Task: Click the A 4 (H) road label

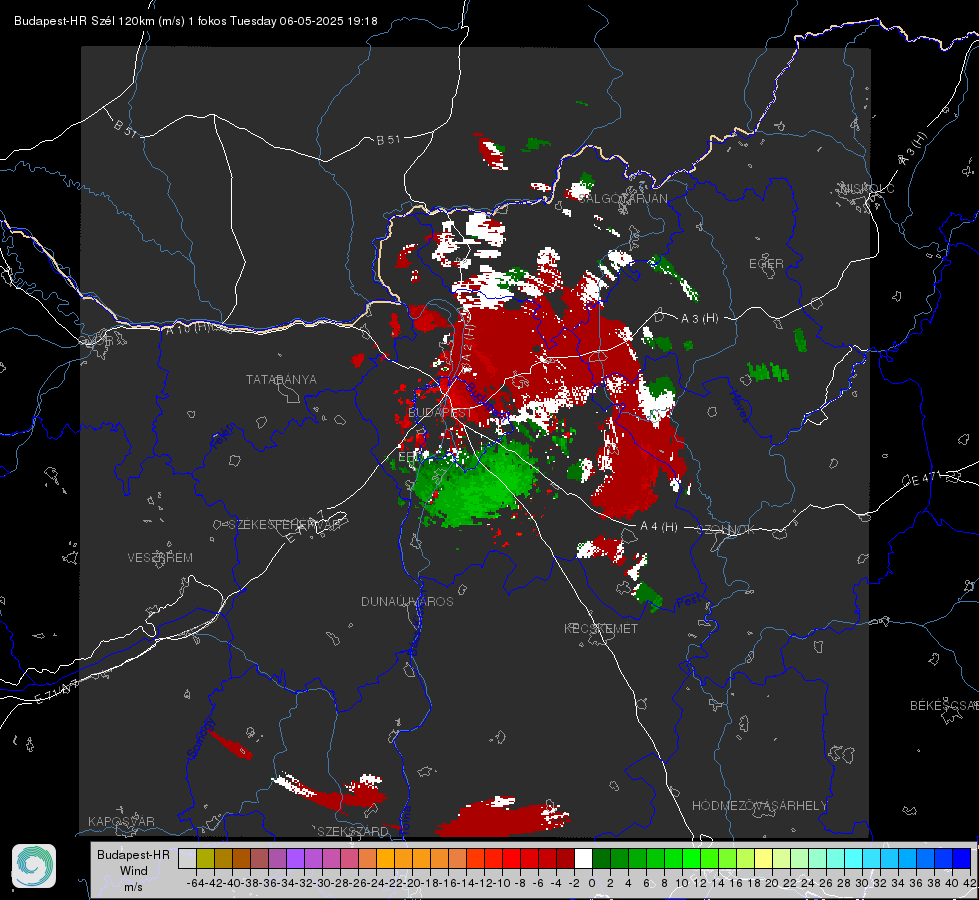Action: pyautogui.click(x=659, y=527)
